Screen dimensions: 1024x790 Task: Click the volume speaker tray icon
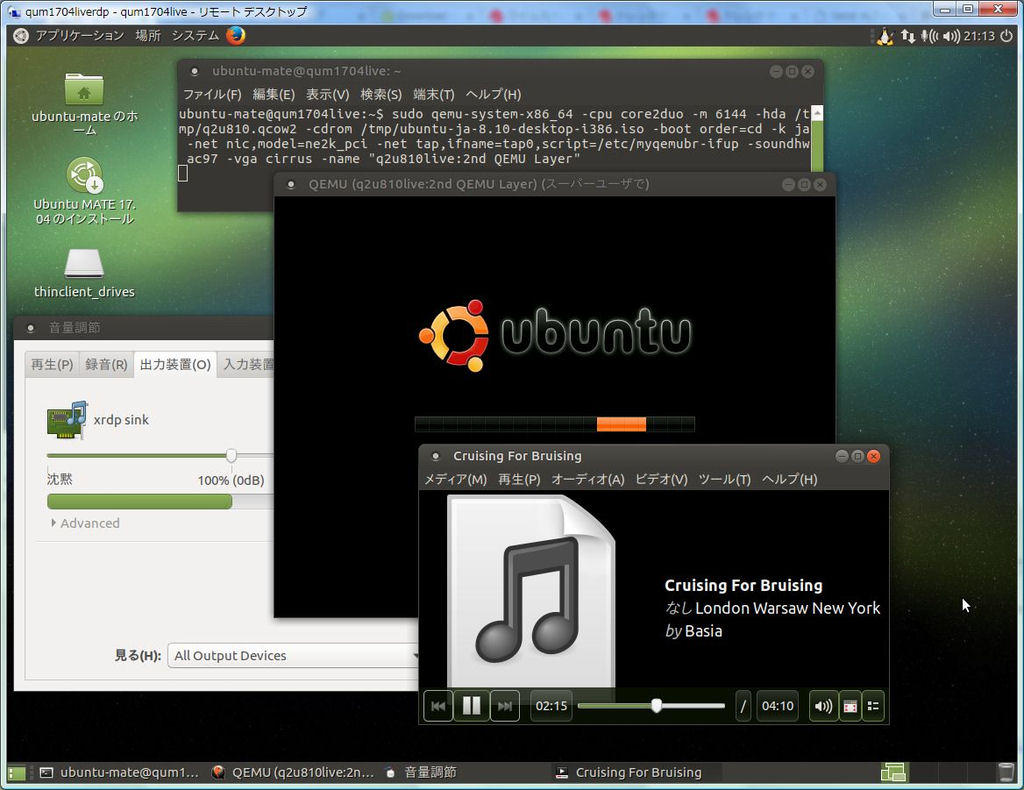click(951, 36)
